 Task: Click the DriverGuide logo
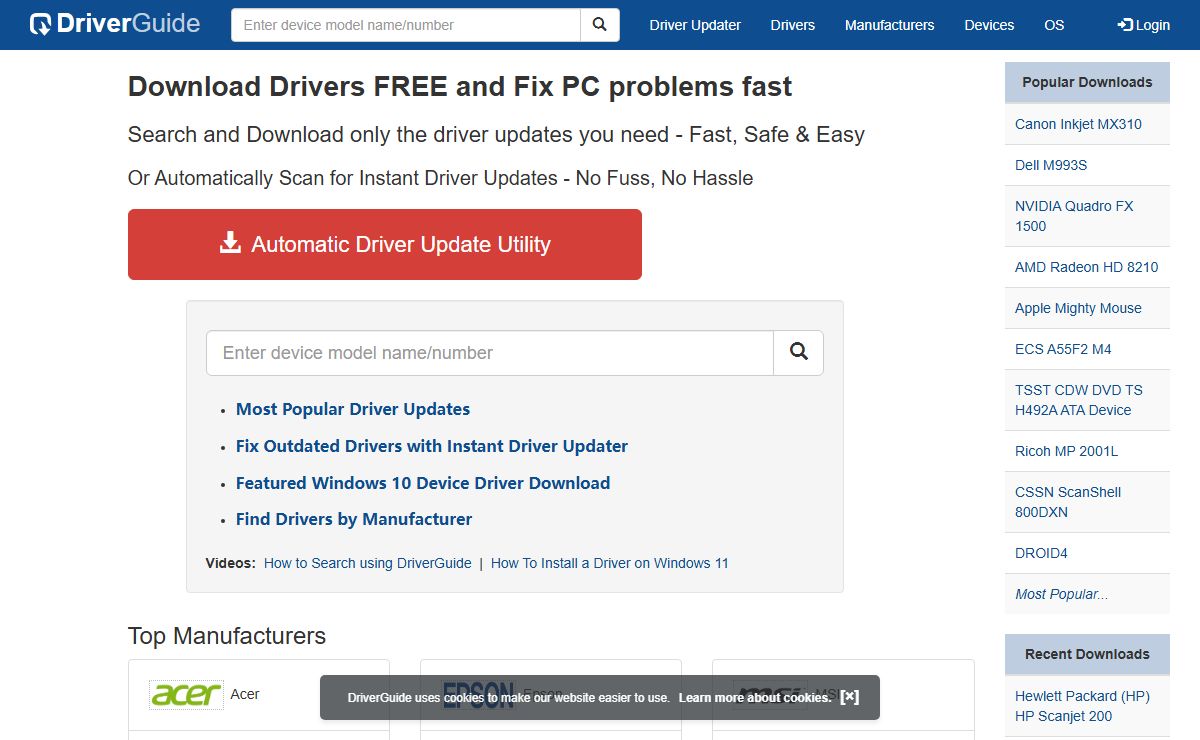[x=115, y=24]
